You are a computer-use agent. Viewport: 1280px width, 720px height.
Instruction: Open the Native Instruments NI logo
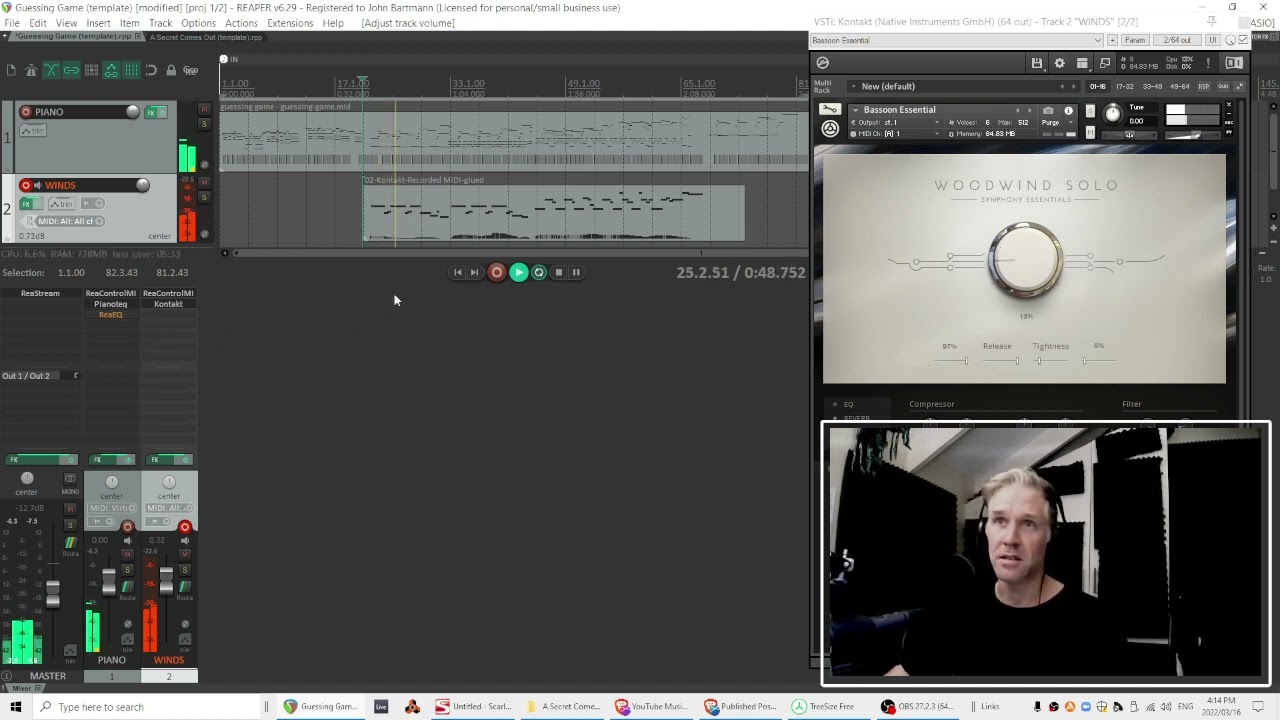[x=1234, y=63]
